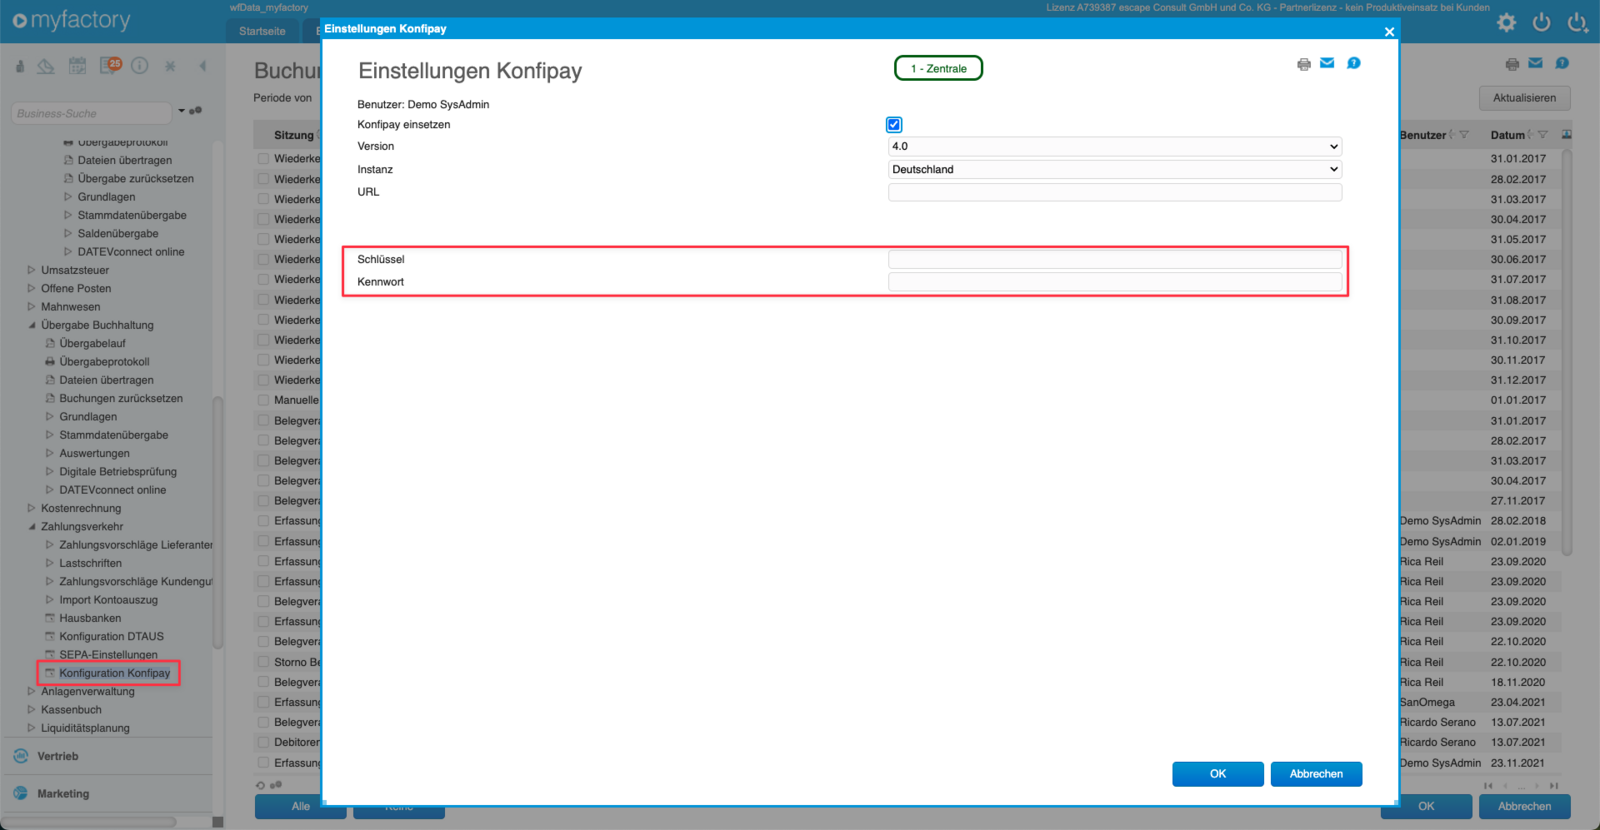
Task: Click the double-dot icon beside Business-Suche
Action: [196, 111]
